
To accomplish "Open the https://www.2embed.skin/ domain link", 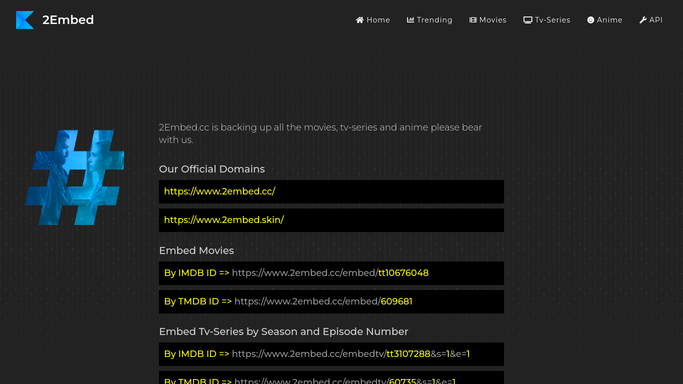I will (x=224, y=220).
